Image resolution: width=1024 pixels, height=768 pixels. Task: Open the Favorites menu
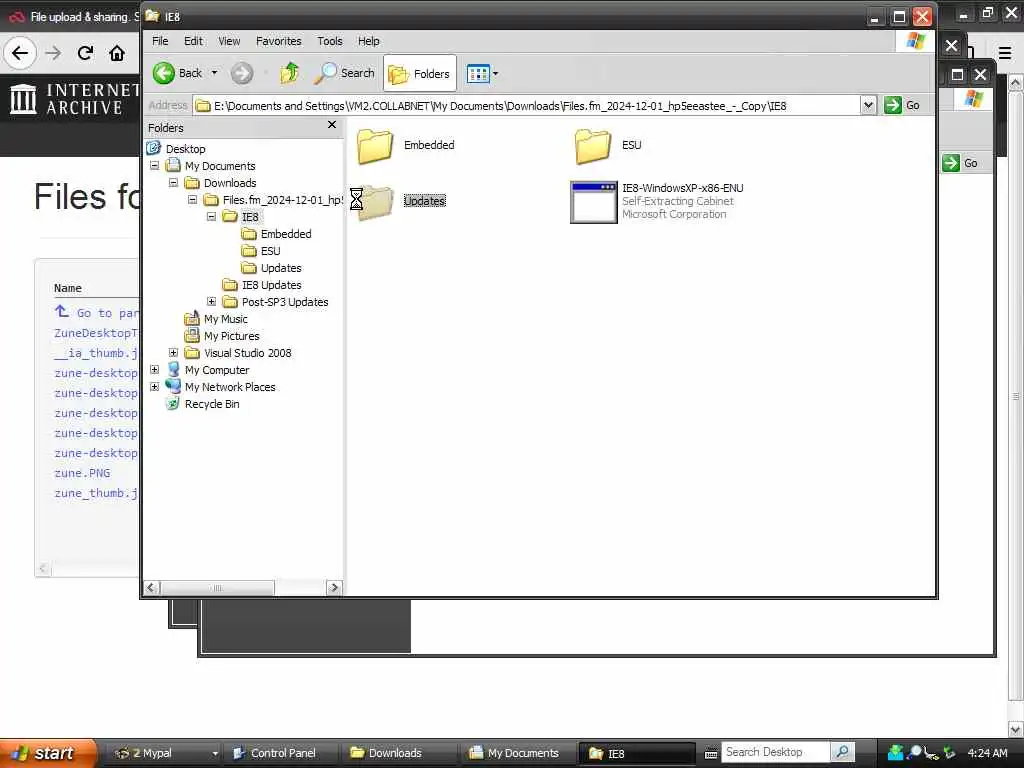(279, 41)
